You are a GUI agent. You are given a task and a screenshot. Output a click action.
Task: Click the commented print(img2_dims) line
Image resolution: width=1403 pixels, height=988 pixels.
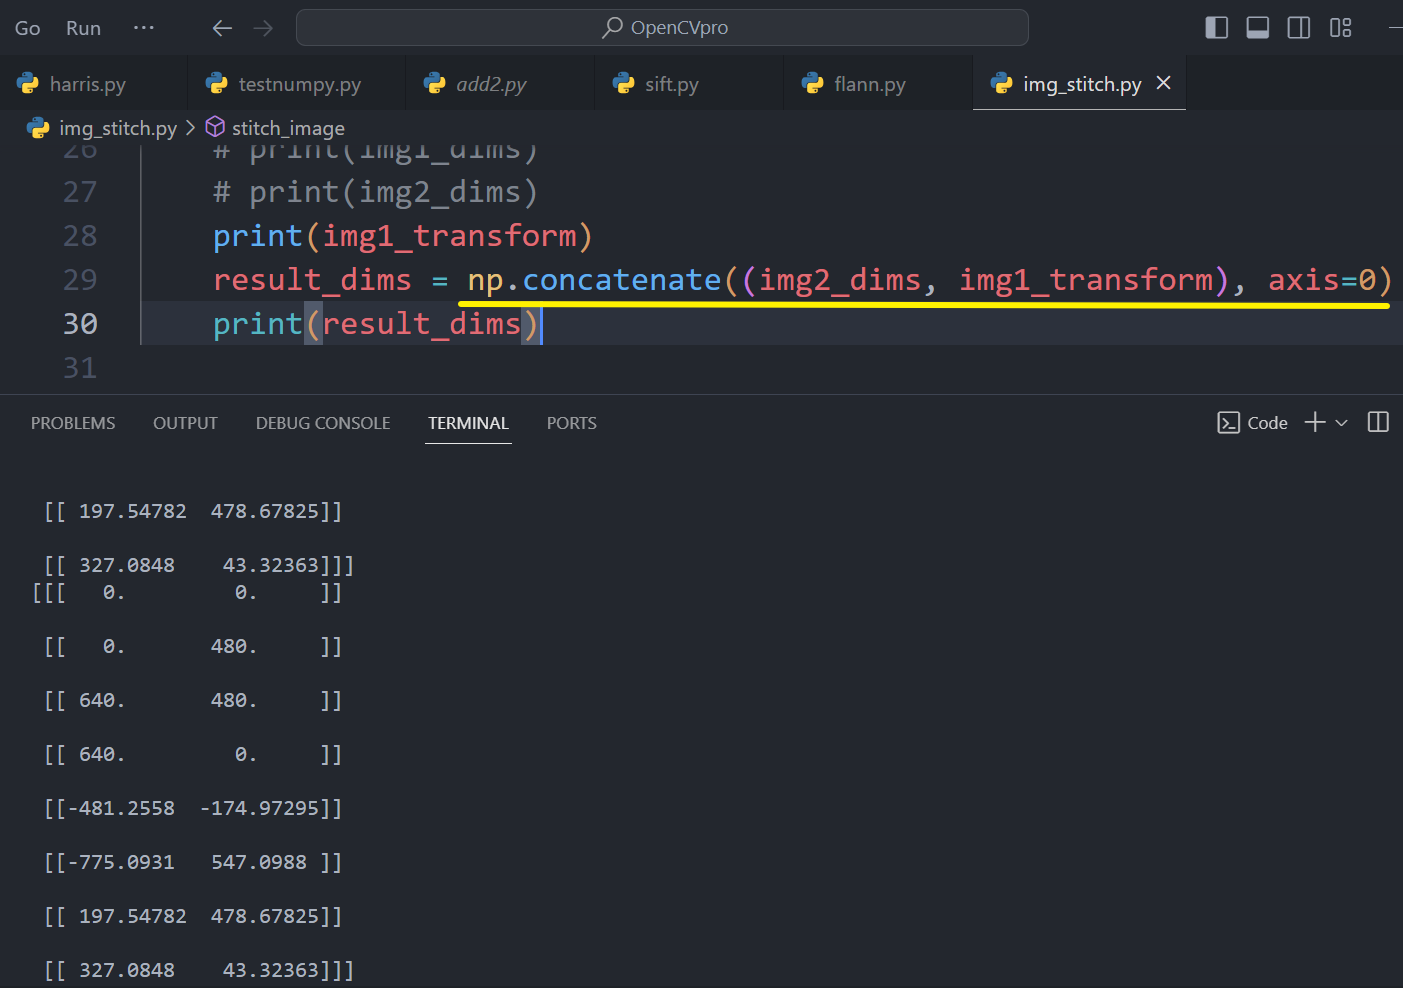click(x=376, y=192)
